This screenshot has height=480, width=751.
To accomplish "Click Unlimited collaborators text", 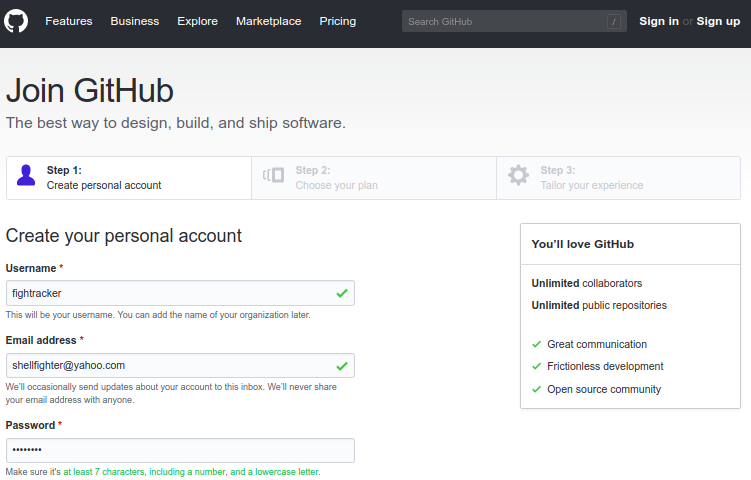I will click(x=587, y=283).
